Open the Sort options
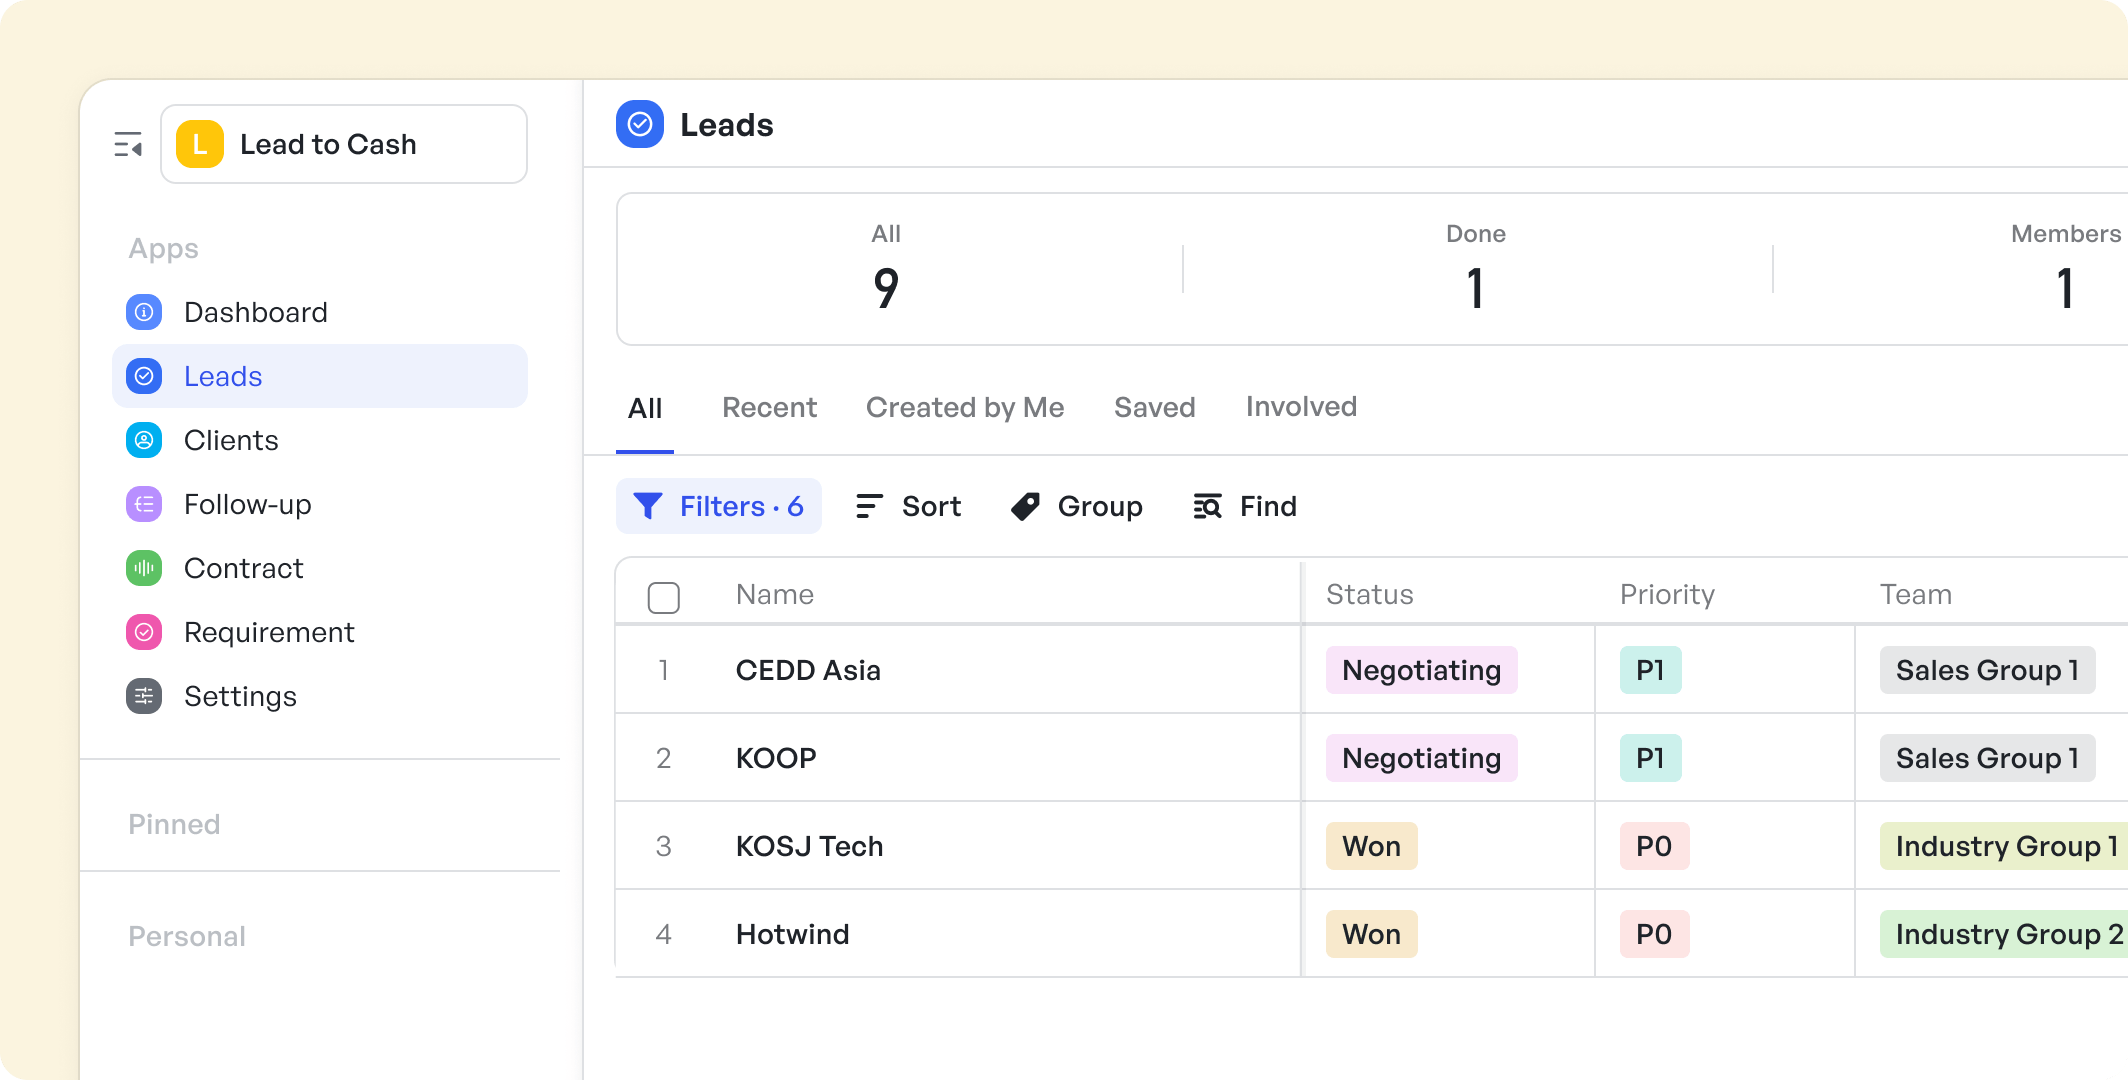The height and width of the screenshot is (1080, 2128). point(909,506)
